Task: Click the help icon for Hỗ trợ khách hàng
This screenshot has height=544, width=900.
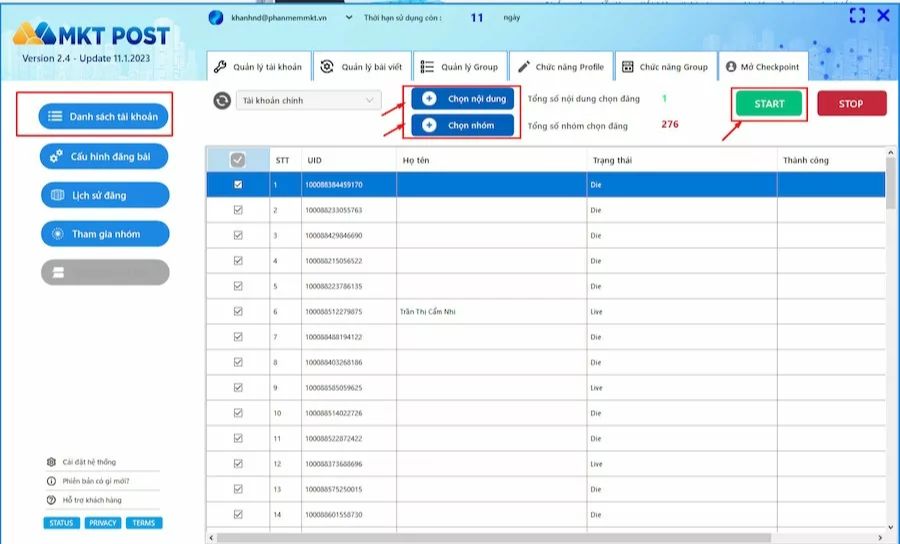Action: (51, 499)
